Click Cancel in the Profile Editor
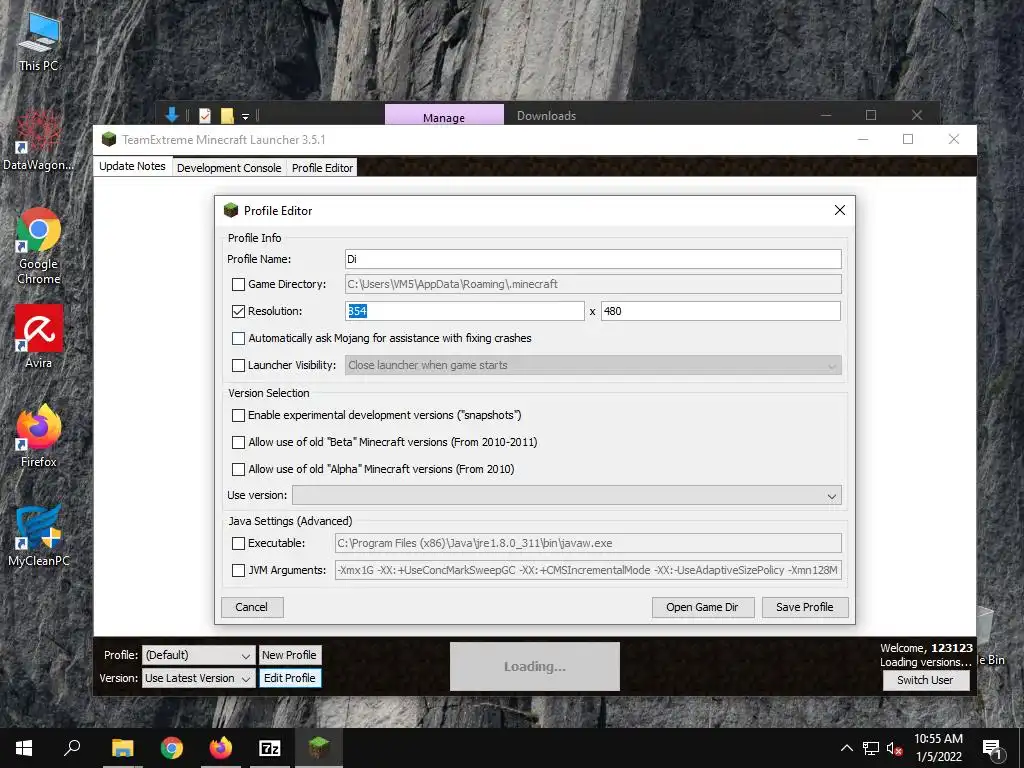Image resolution: width=1024 pixels, height=768 pixels. coord(251,607)
